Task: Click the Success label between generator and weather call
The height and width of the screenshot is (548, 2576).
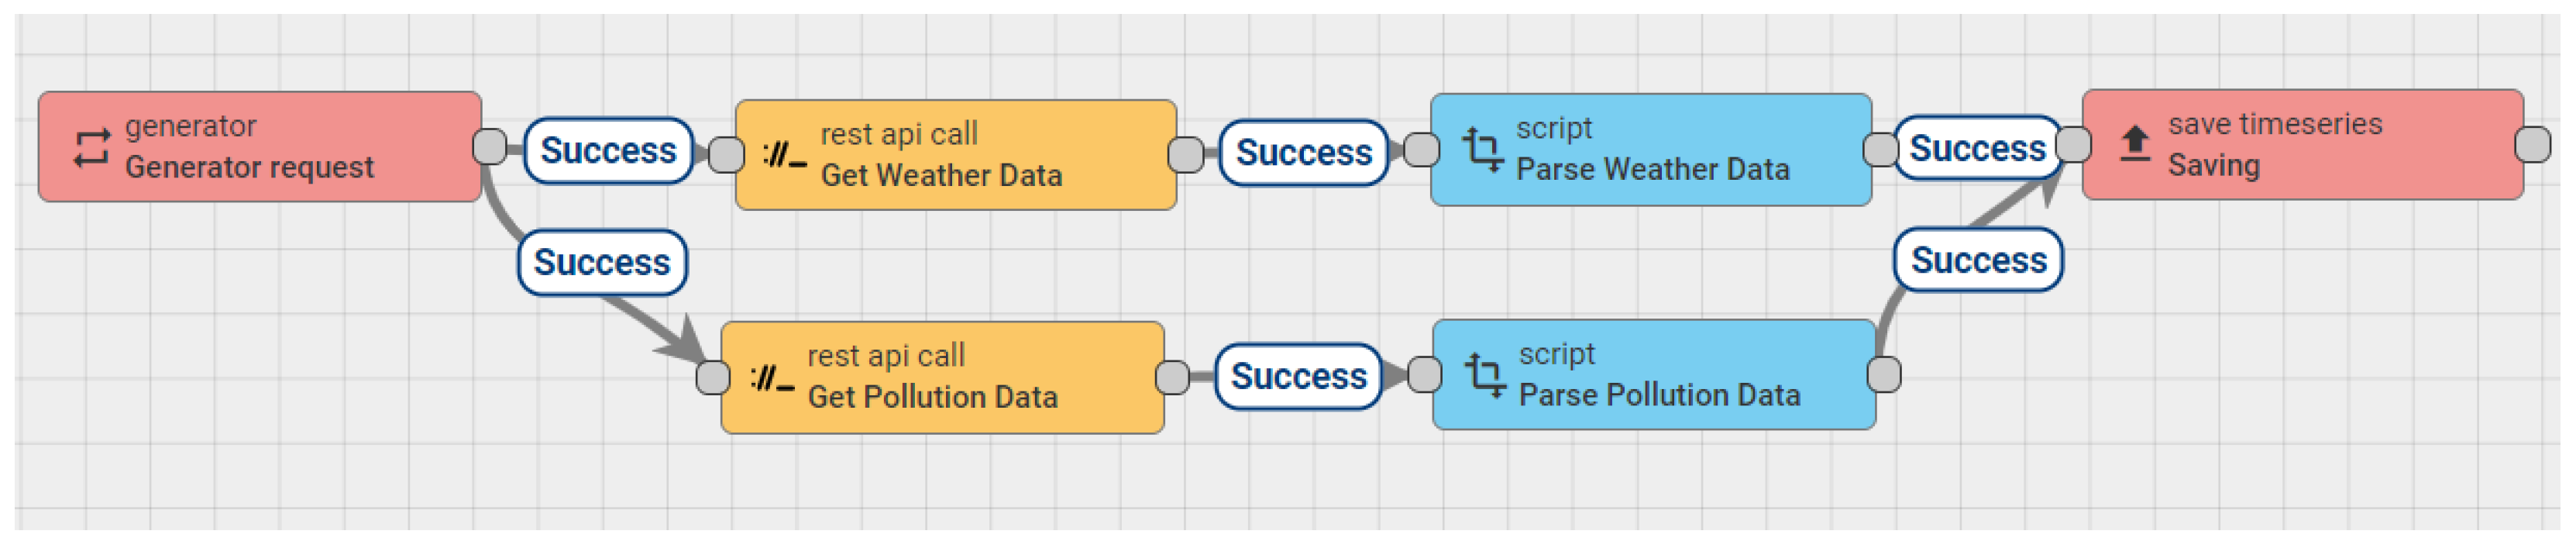Action: [608, 151]
